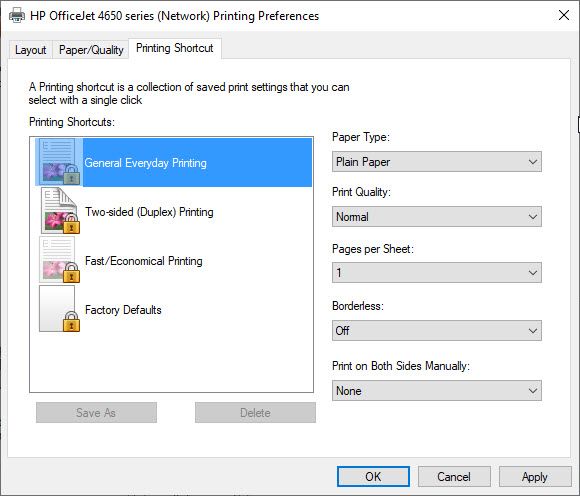Click the Factory Defaults shortcut icon
580x496 pixels.
pos(59,308)
